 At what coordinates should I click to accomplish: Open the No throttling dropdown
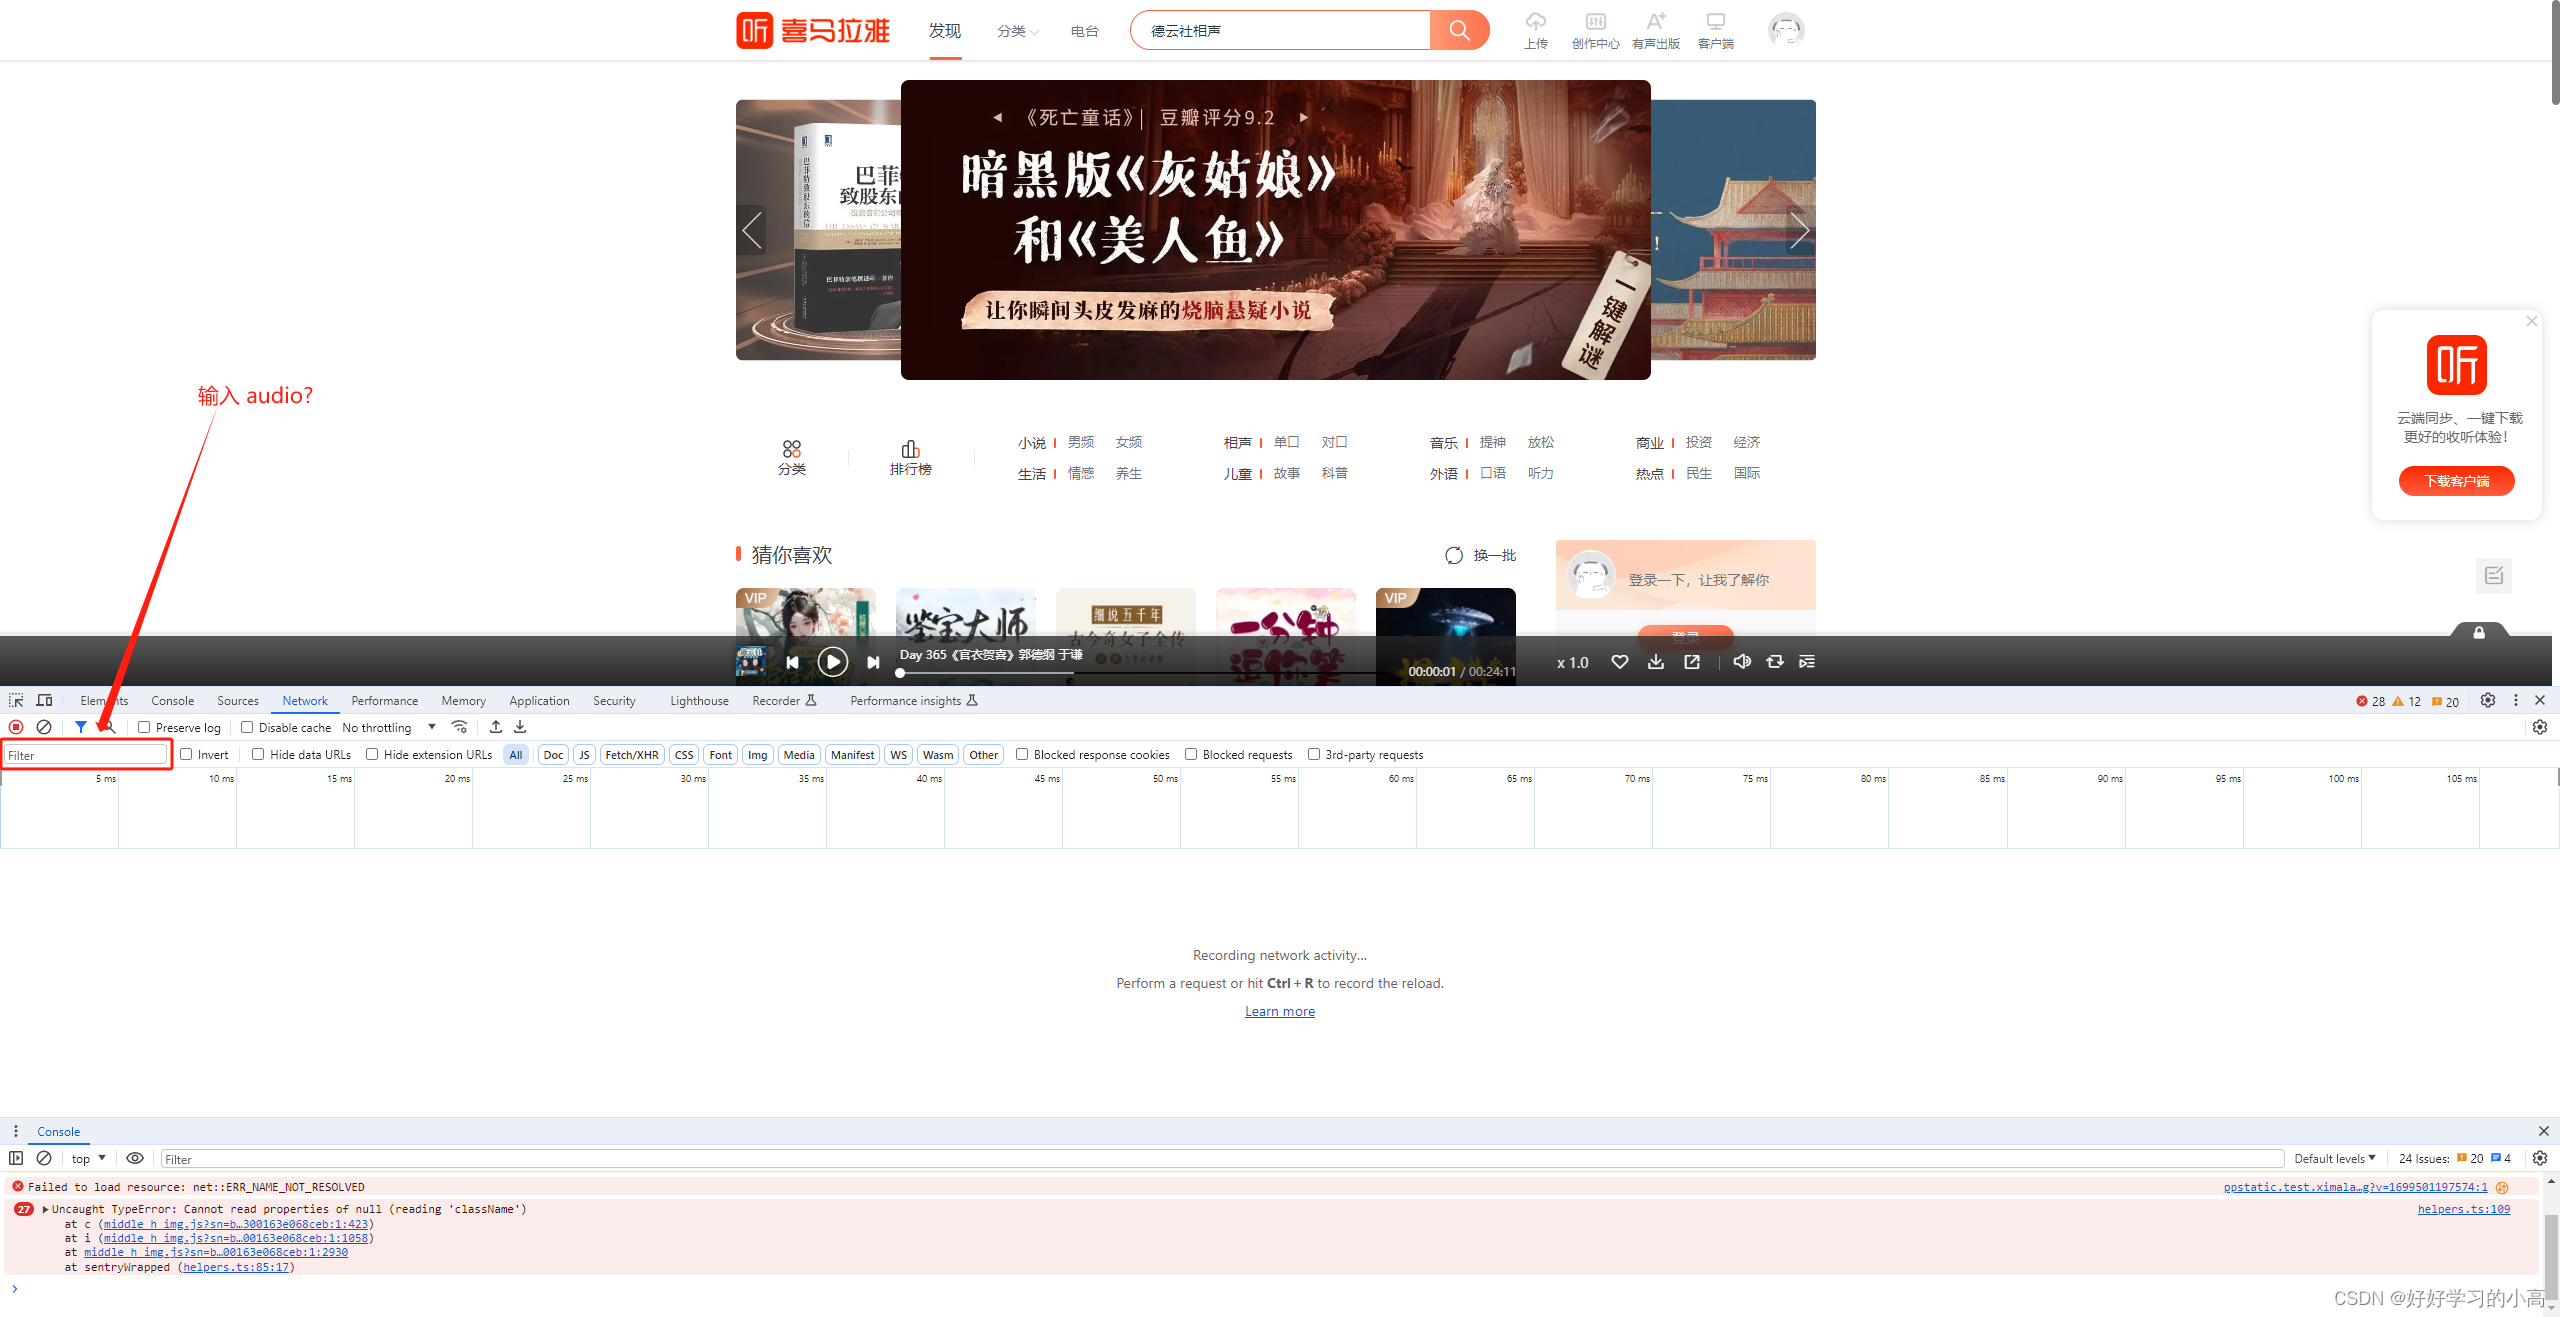click(388, 727)
